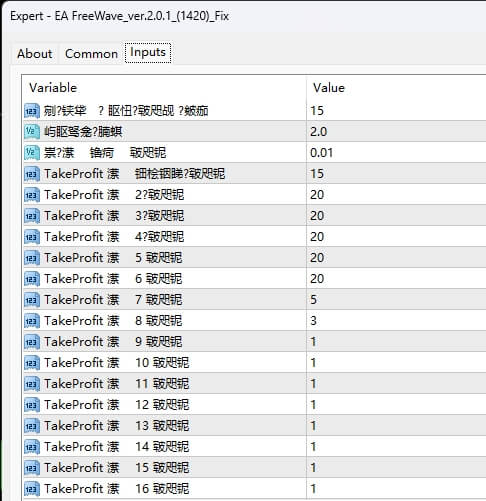Select the Inputs tab
Image resolution: width=486 pixels, height=501 pixels.
(x=148, y=52)
